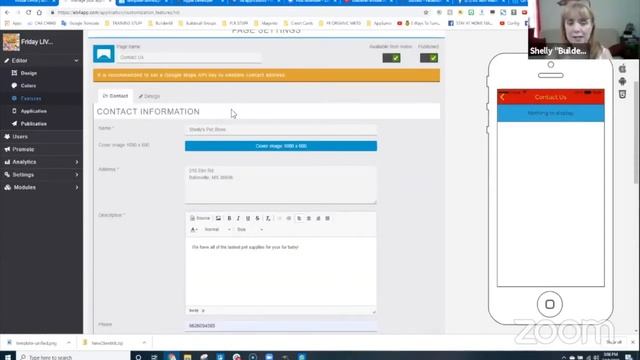Toggle bold formatting in description editor
Screen dimensions: 640x360
[229, 218]
